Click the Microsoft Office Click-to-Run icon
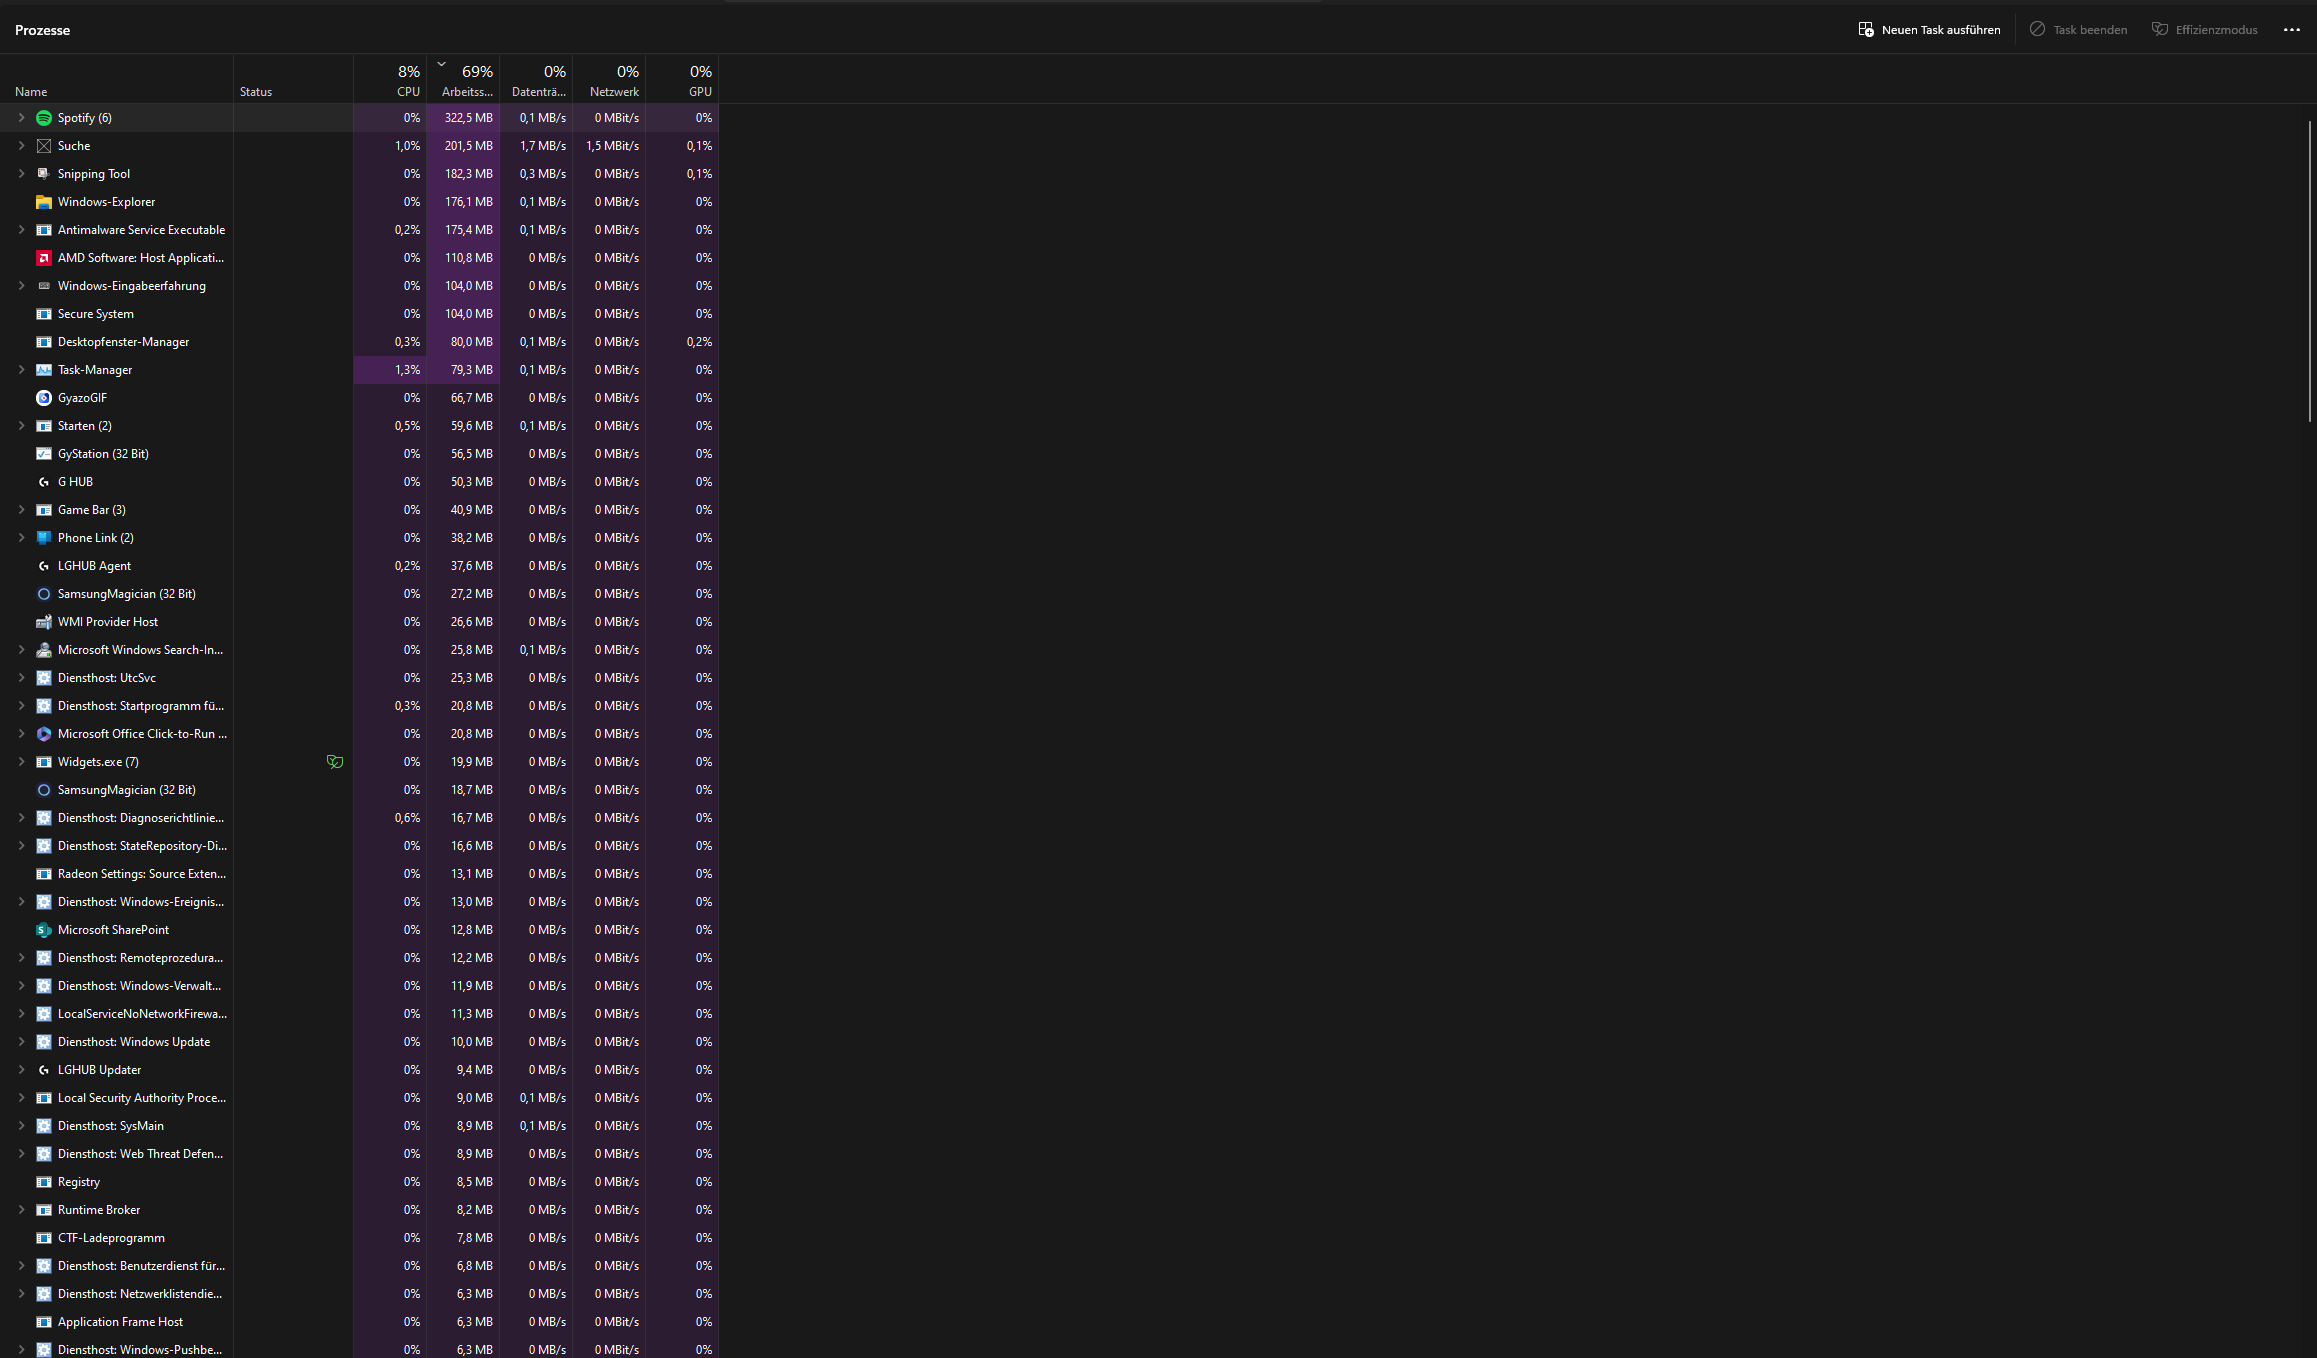Viewport: 2317px width, 1358px height. point(43,734)
